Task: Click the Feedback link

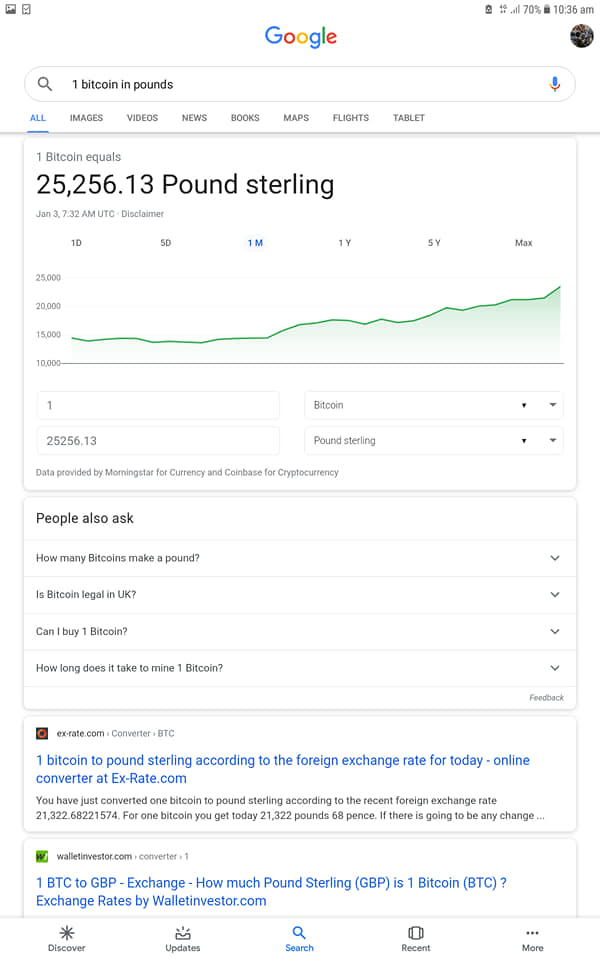Action: (x=546, y=697)
